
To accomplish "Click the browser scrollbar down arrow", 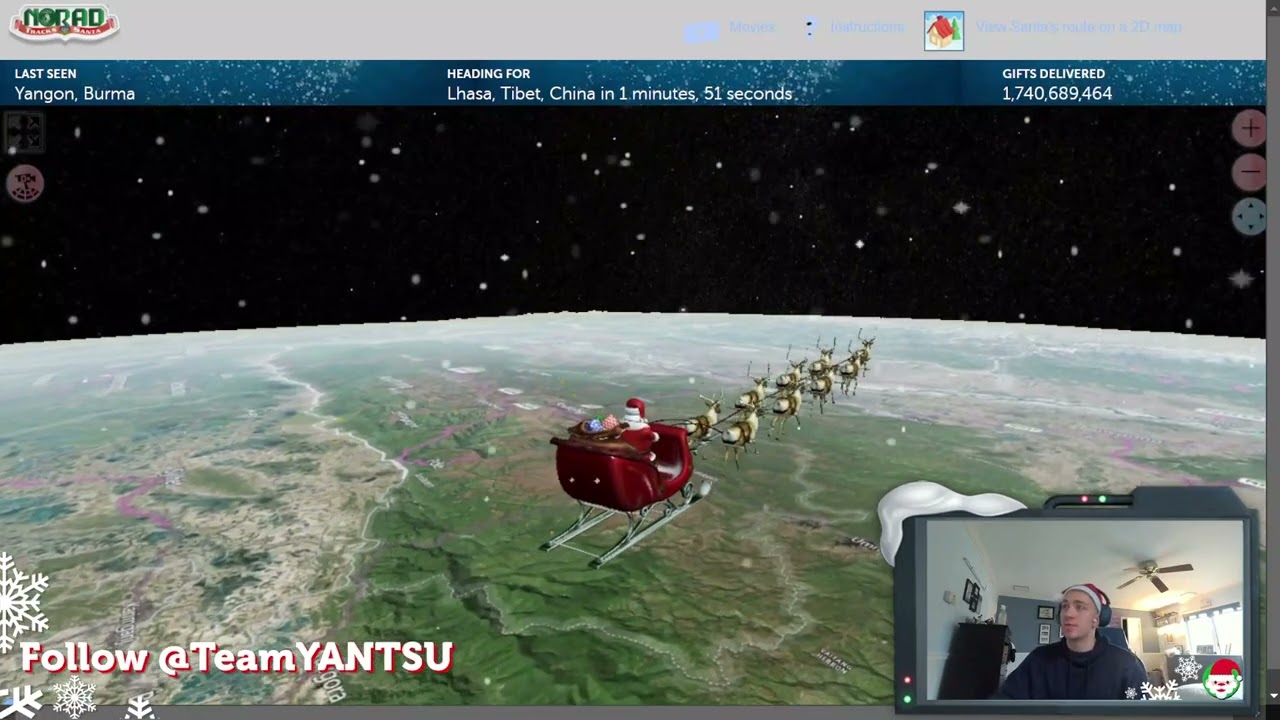I will click(x=1273, y=696).
